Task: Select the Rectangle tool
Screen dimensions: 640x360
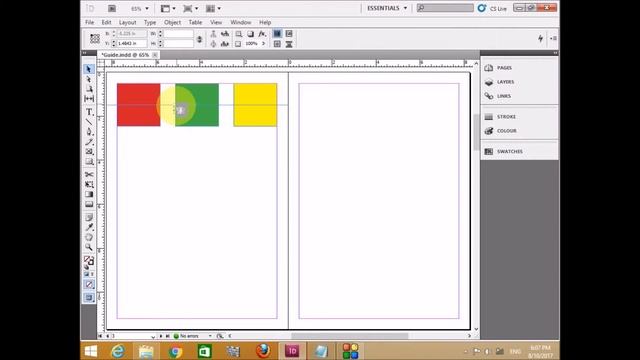Action: (x=89, y=161)
